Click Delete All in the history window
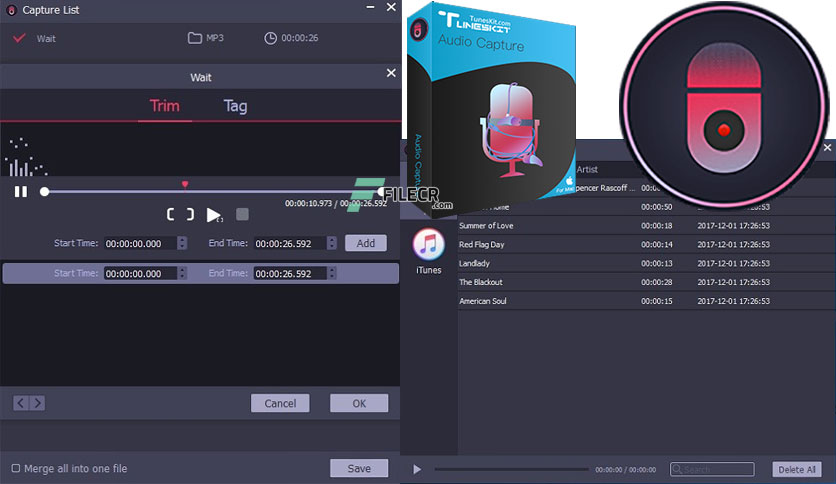The height and width of the screenshot is (484, 836). click(797, 469)
